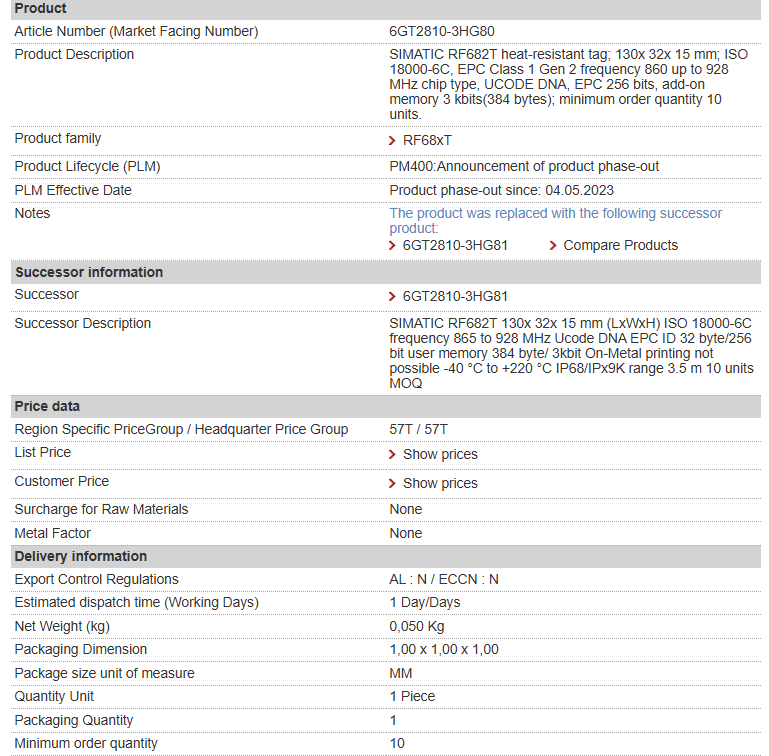Click the PM400 phase-out announcement text
The width and height of the screenshot is (769, 756).
tap(524, 167)
